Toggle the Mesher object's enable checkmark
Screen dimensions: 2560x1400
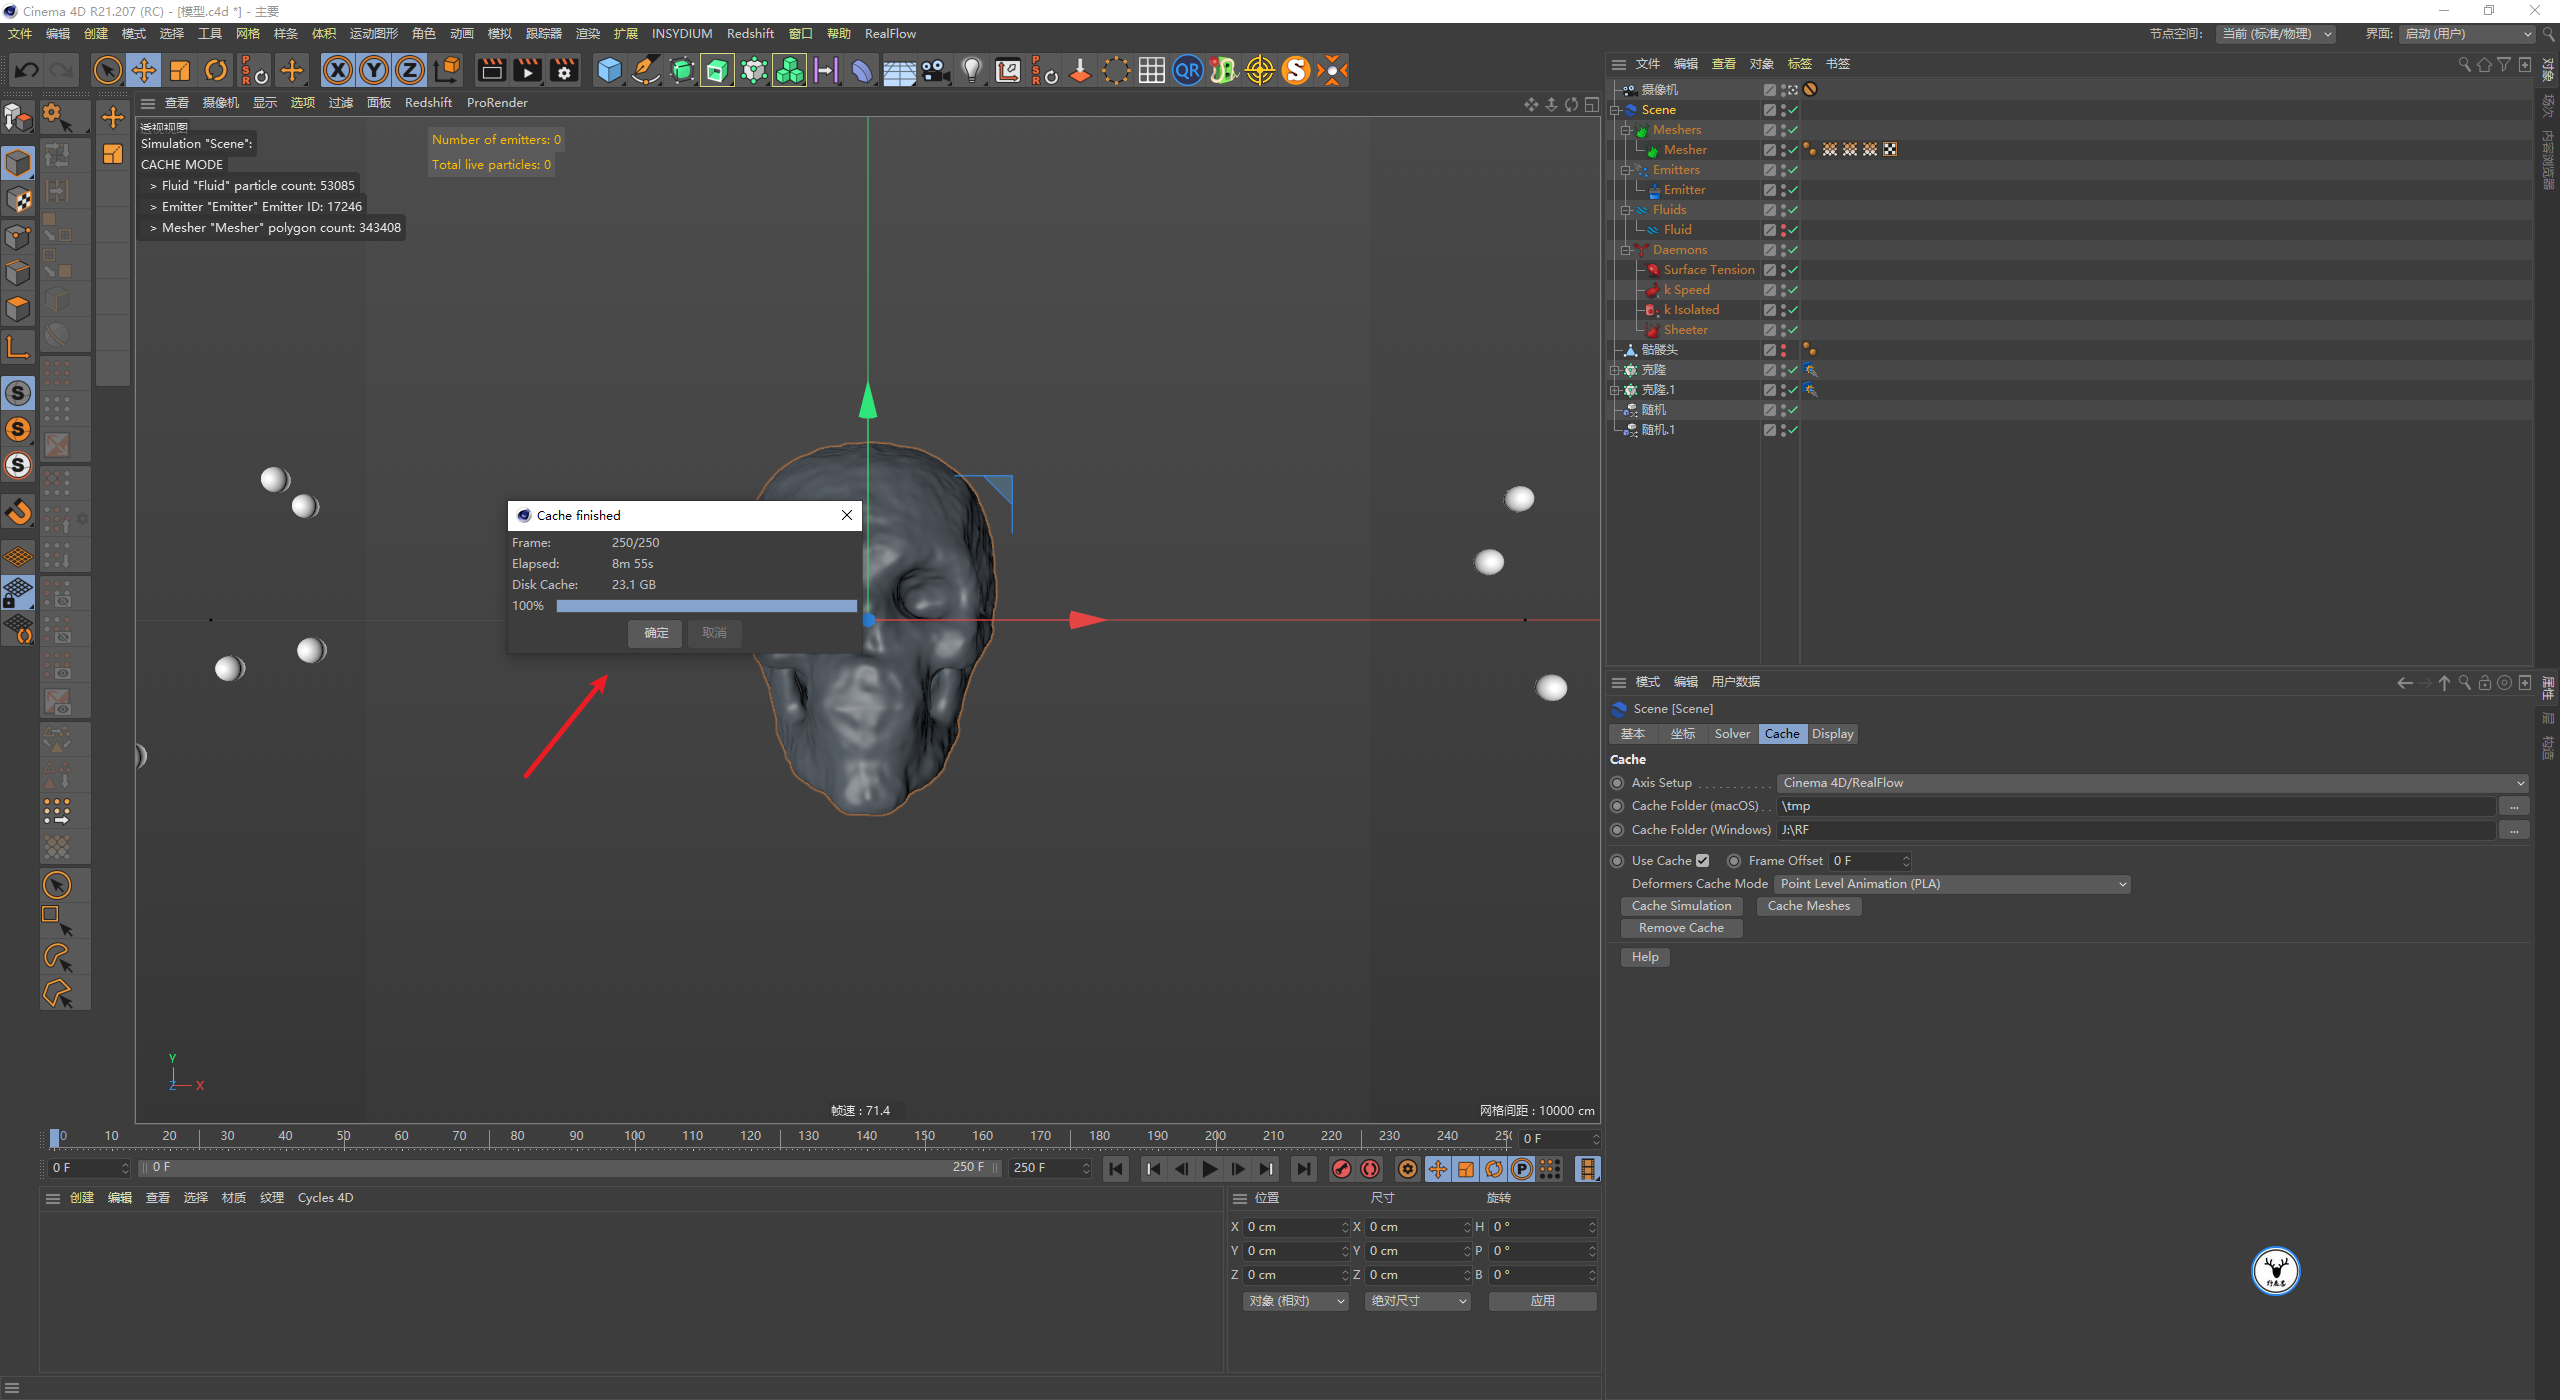pos(1793,150)
